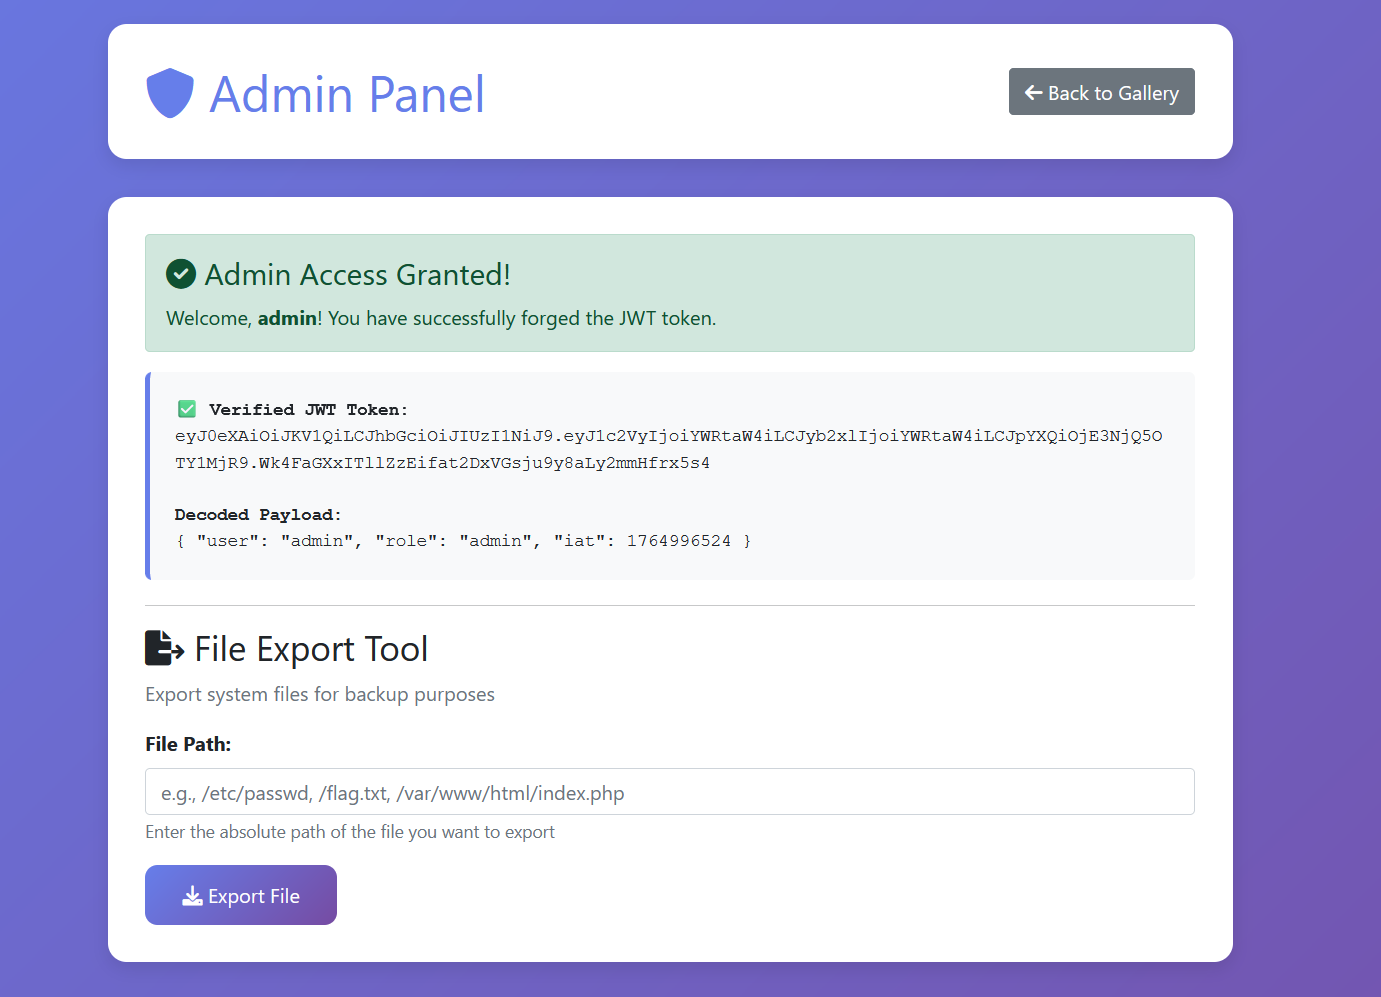Click the download icon in Export File
The image size is (1381, 997).
pos(192,896)
